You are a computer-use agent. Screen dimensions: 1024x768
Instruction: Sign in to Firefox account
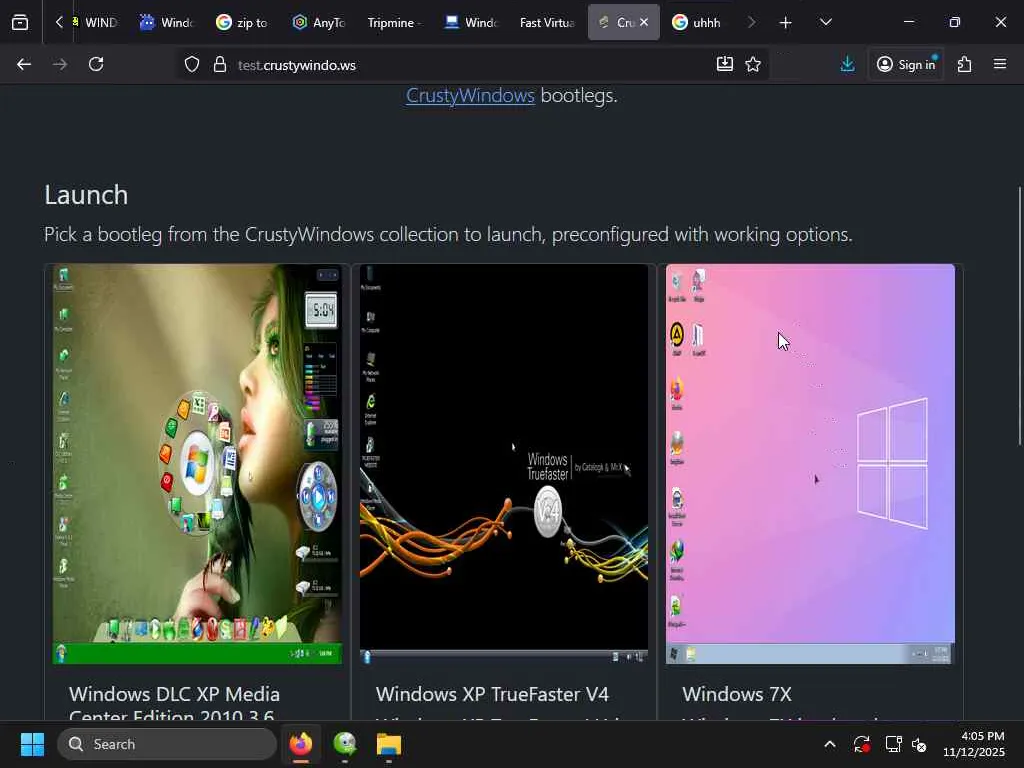[906, 64]
